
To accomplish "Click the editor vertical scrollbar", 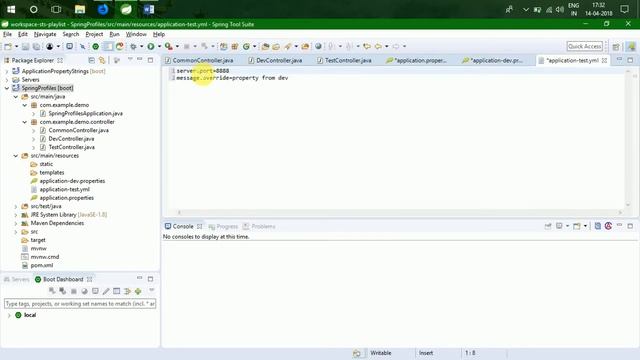I will click(x=628, y=138).
